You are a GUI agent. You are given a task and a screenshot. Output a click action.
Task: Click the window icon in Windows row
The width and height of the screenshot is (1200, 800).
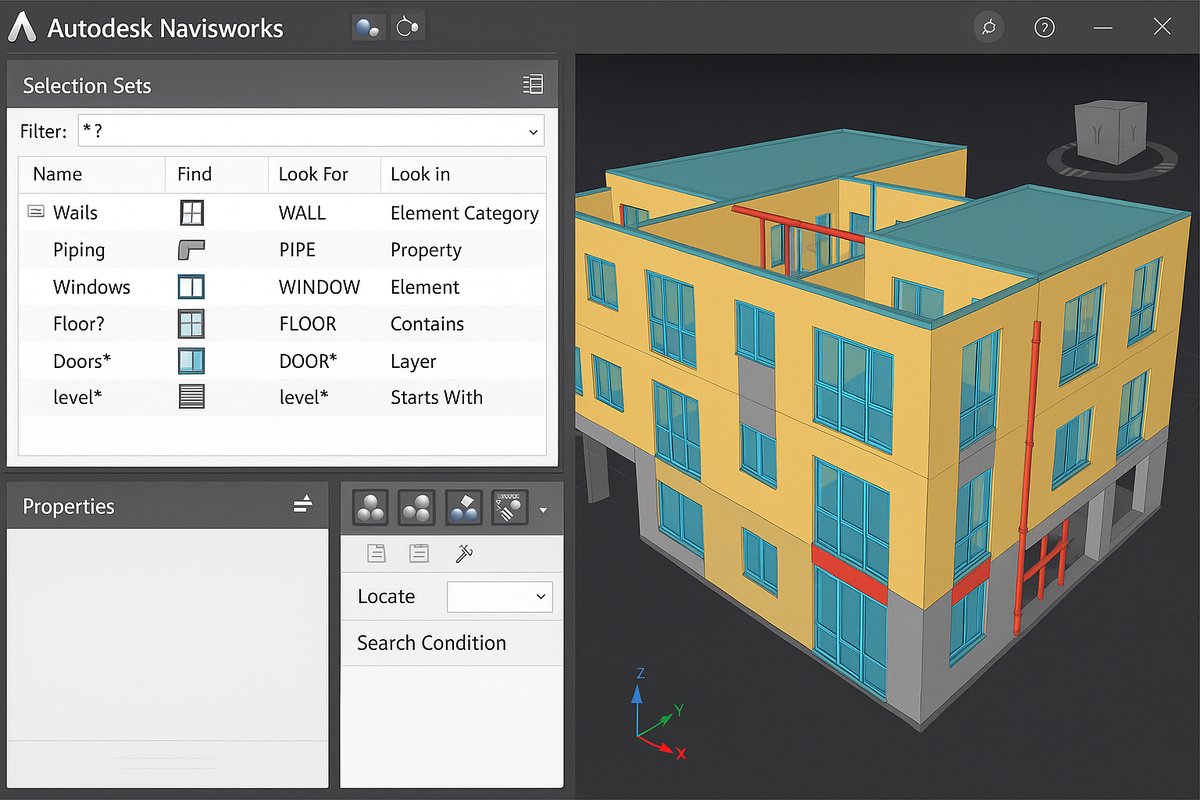191,287
